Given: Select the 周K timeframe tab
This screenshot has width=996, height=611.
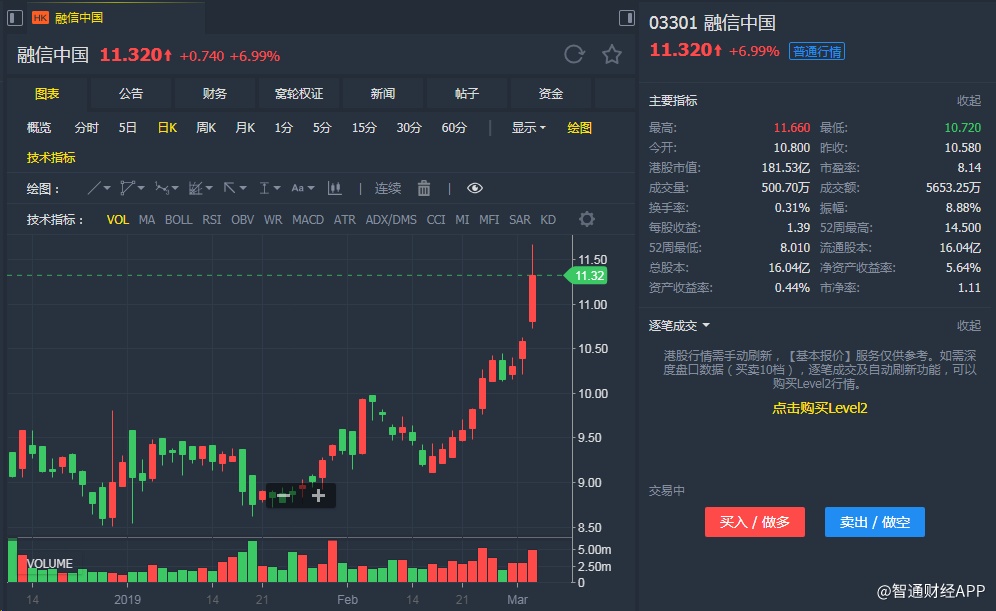Looking at the screenshot, I should click(206, 127).
